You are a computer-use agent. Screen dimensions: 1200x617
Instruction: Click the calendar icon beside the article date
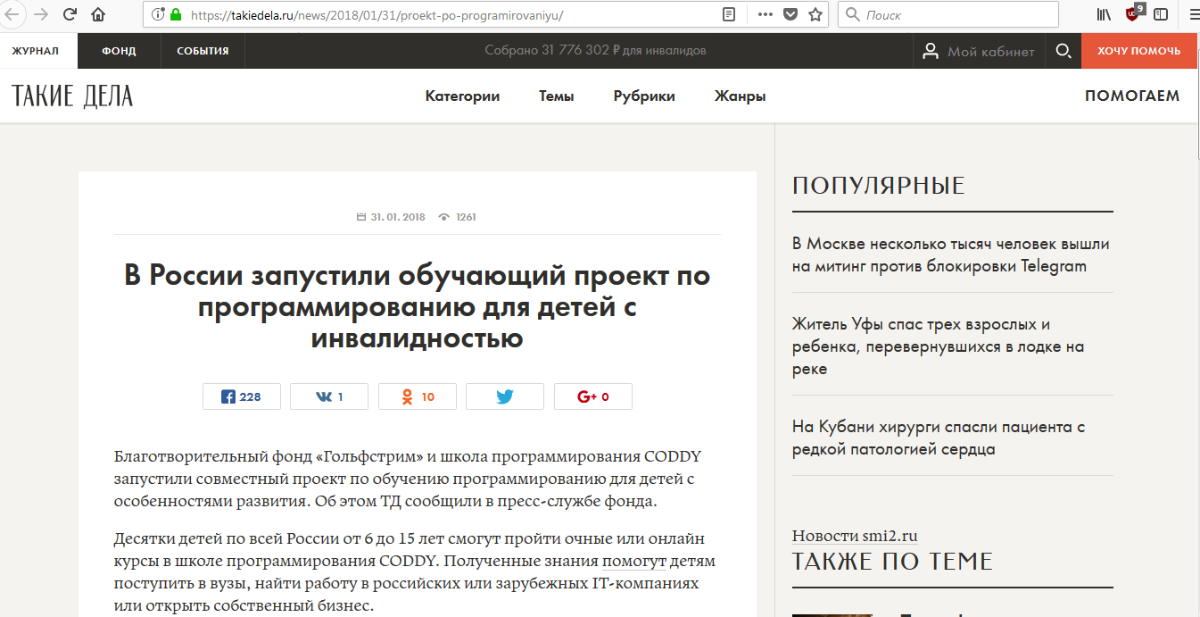click(x=362, y=216)
